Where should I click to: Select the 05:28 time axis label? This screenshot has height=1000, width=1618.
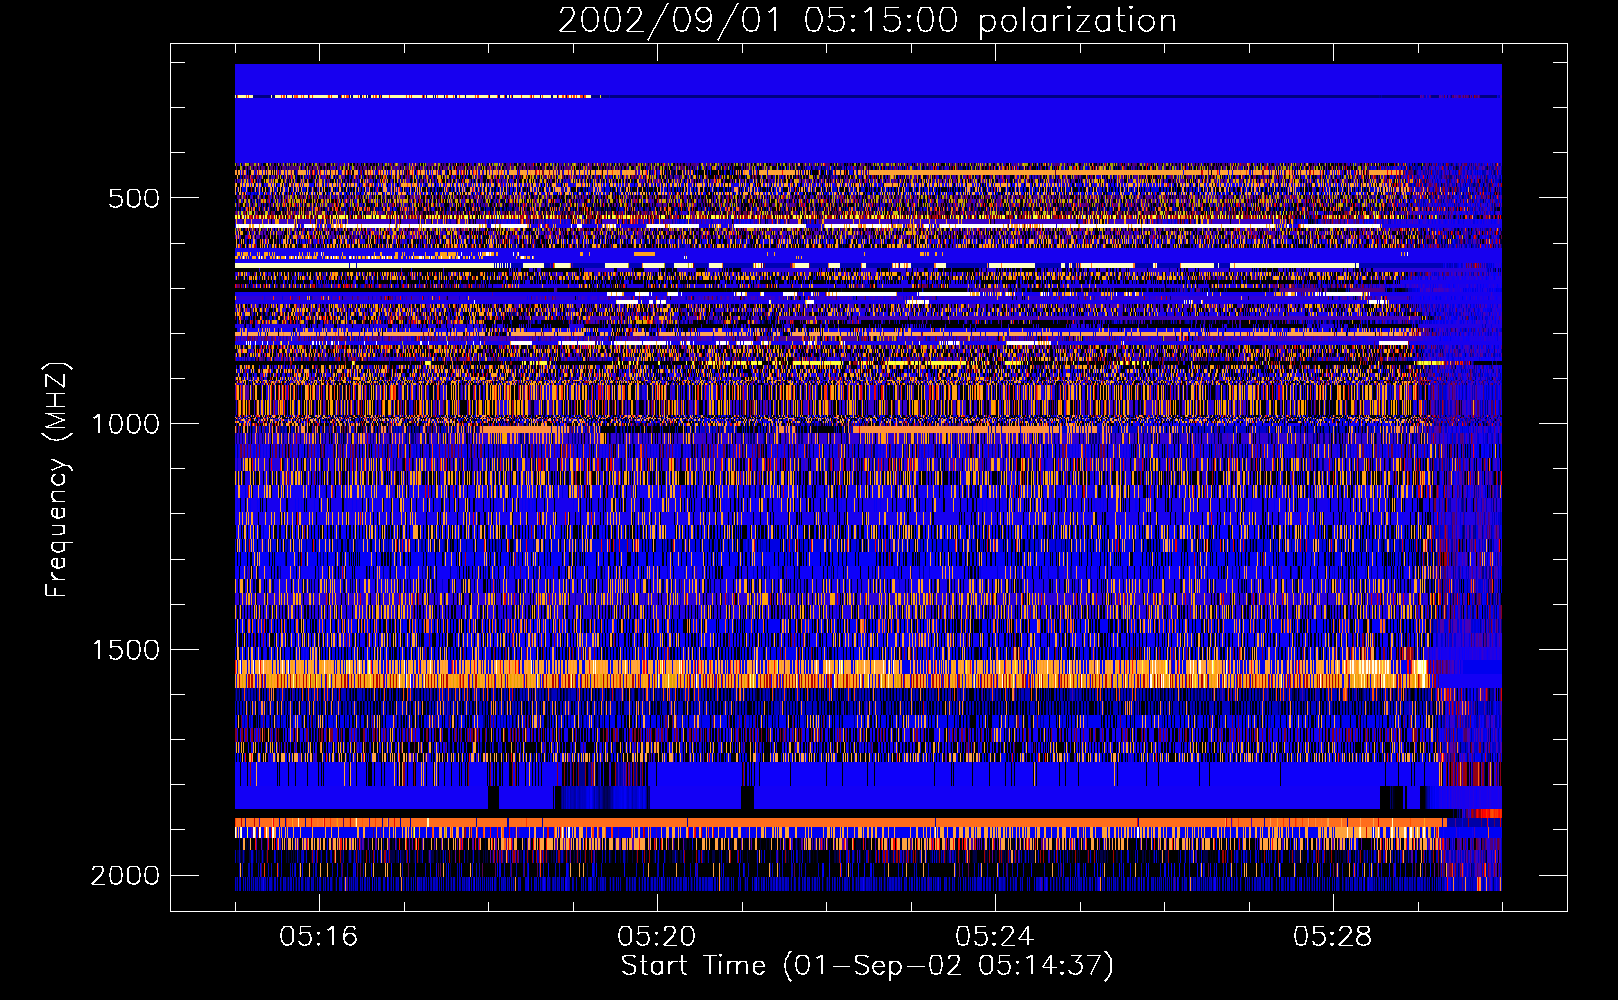click(x=1332, y=937)
